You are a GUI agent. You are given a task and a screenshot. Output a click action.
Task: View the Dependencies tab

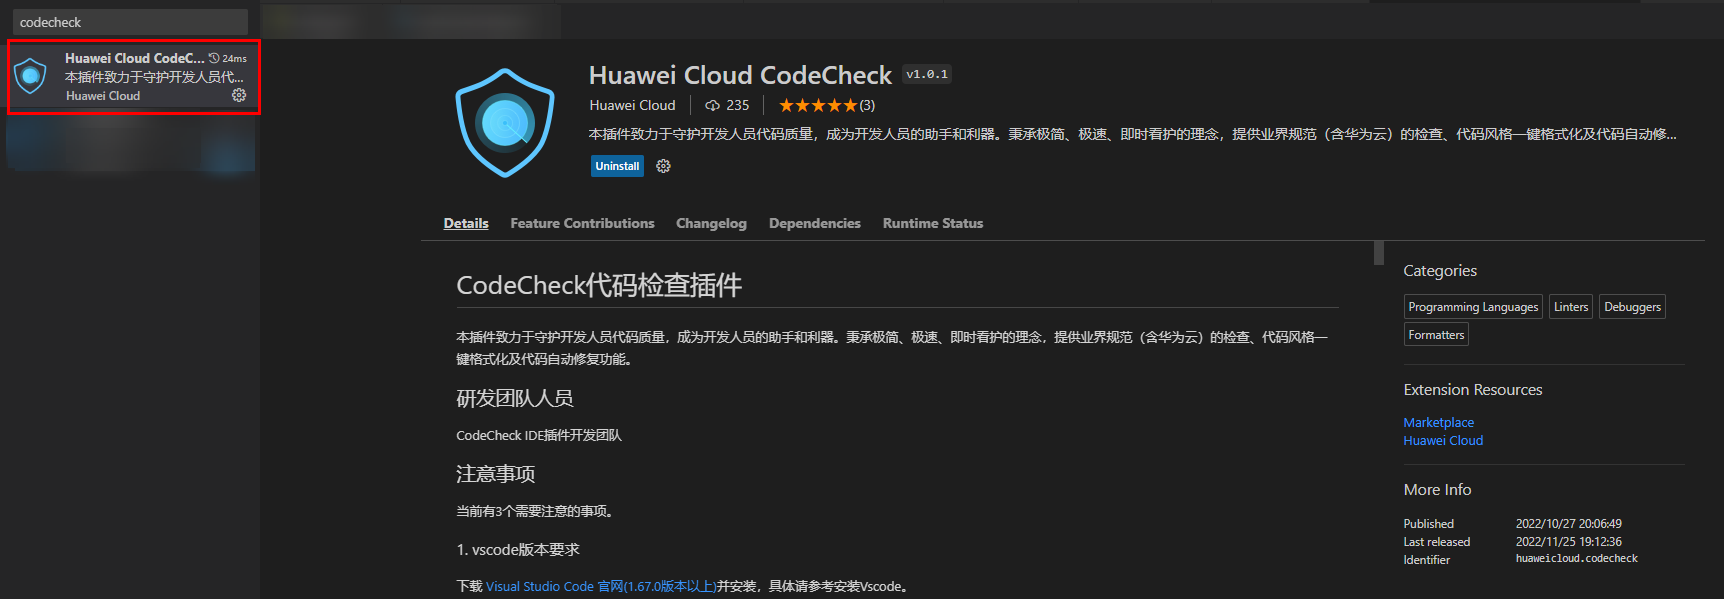pyautogui.click(x=814, y=223)
